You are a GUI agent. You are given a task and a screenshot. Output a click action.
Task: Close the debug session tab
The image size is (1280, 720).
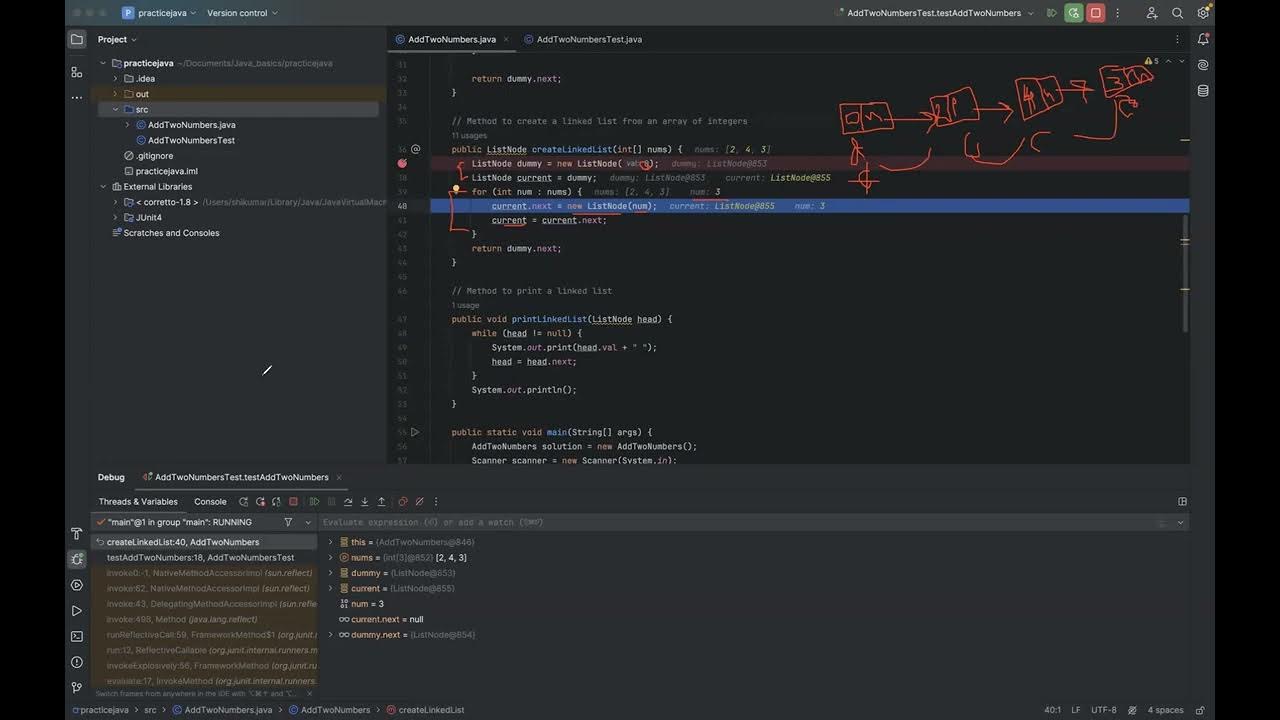pyautogui.click(x=339, y=477)
